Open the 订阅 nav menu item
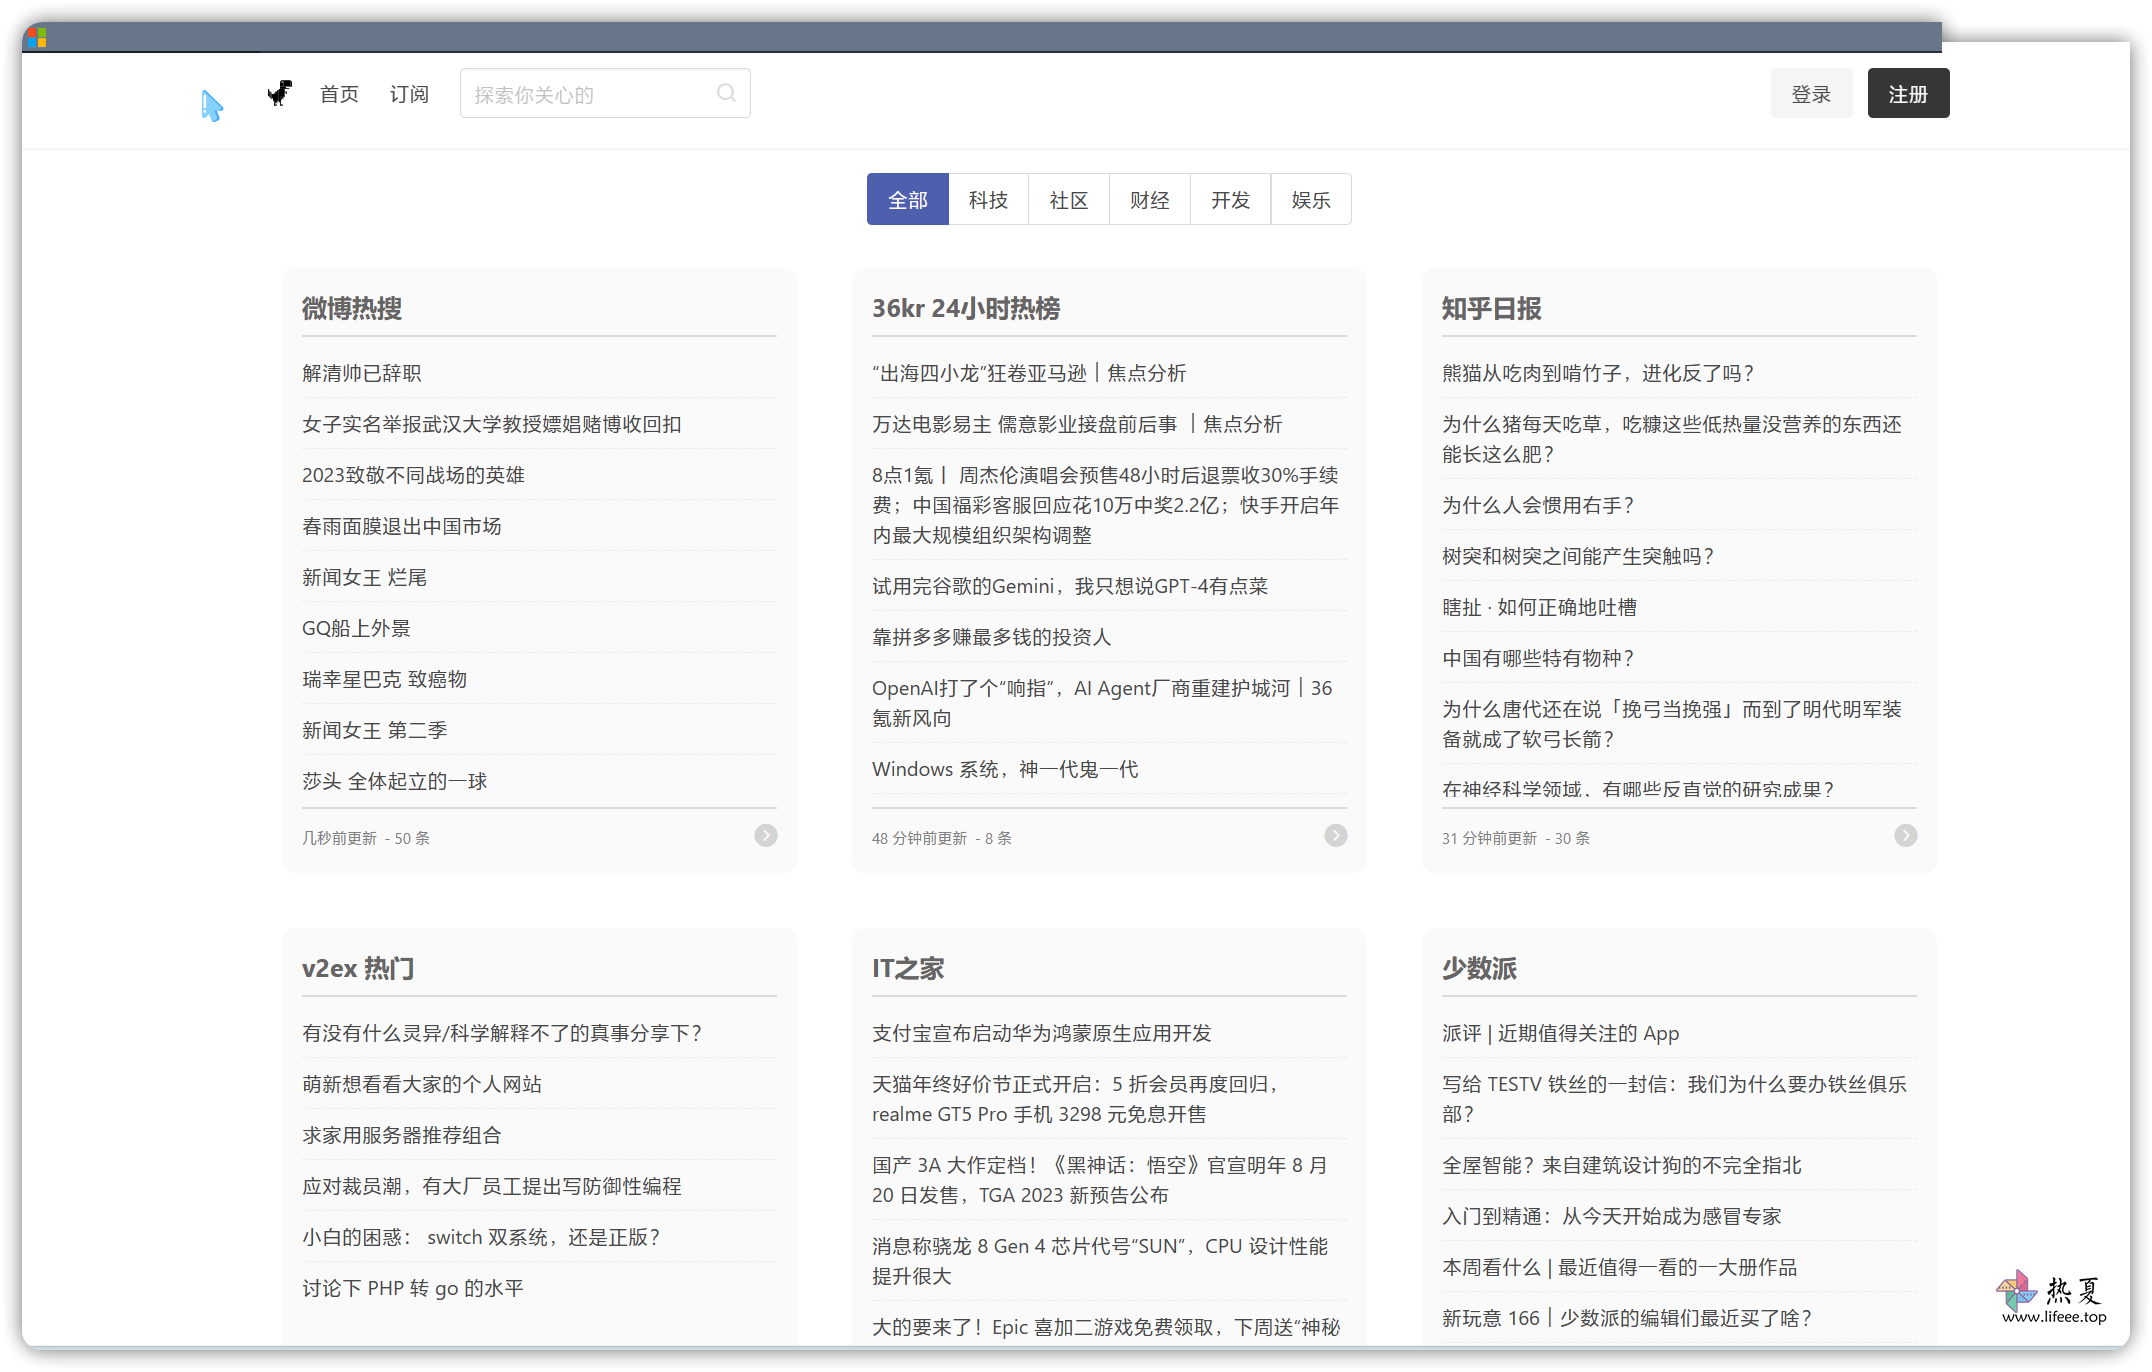 pos(409,94)
